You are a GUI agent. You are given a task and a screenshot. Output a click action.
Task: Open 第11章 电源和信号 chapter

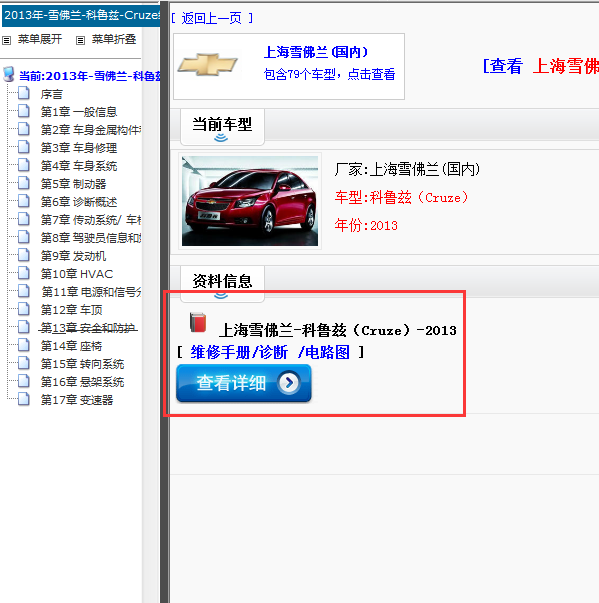[91, 292]
